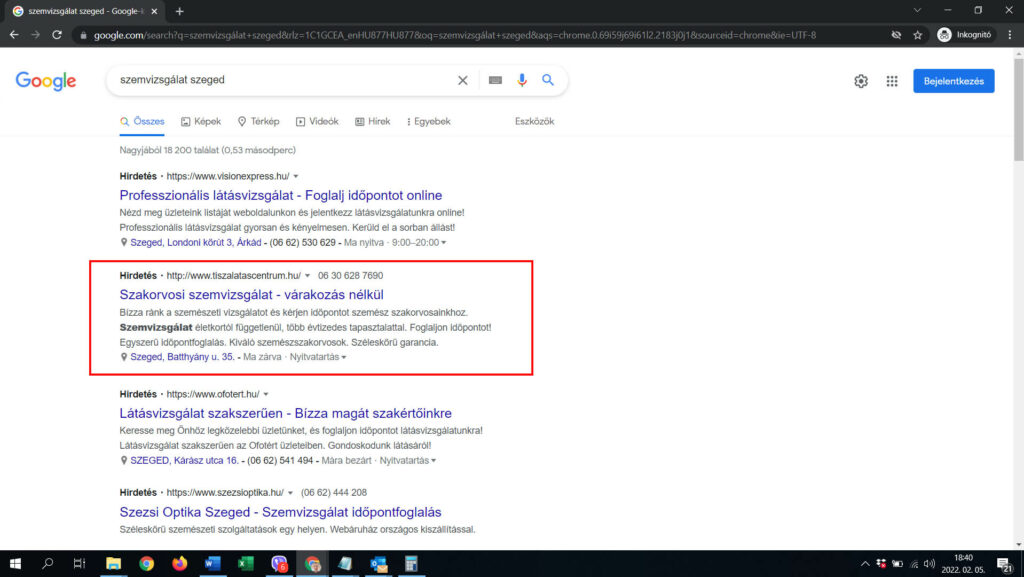
Task: Open the Professzionális látásvizsgálat ad link
Action: click(x=281, y=195)
